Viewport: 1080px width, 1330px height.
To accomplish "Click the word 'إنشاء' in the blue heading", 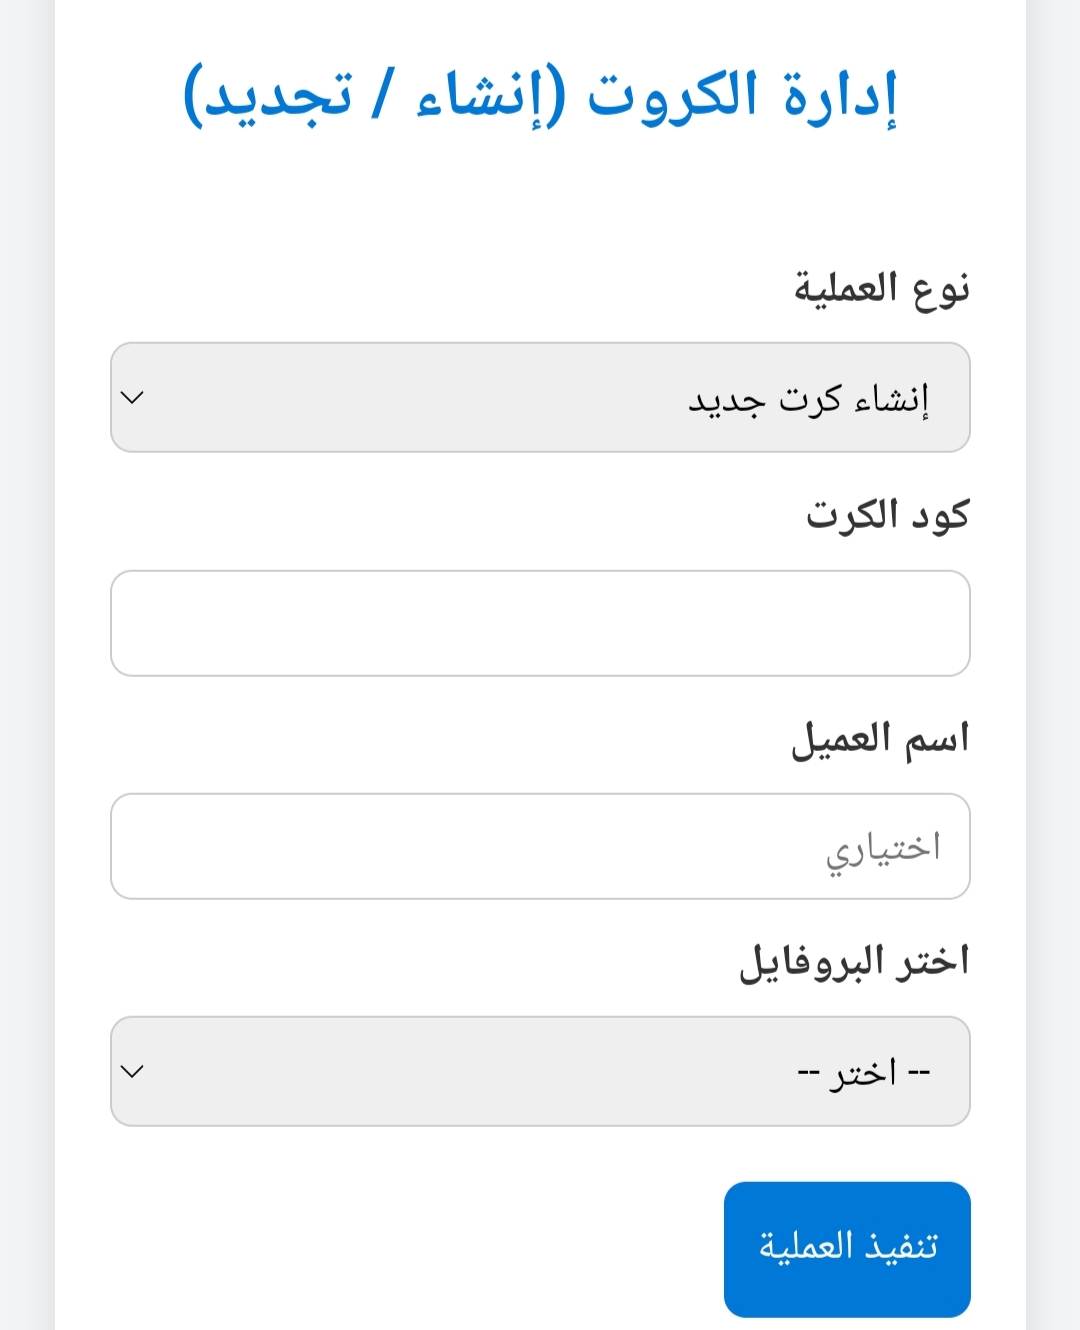I will (478, 97).
